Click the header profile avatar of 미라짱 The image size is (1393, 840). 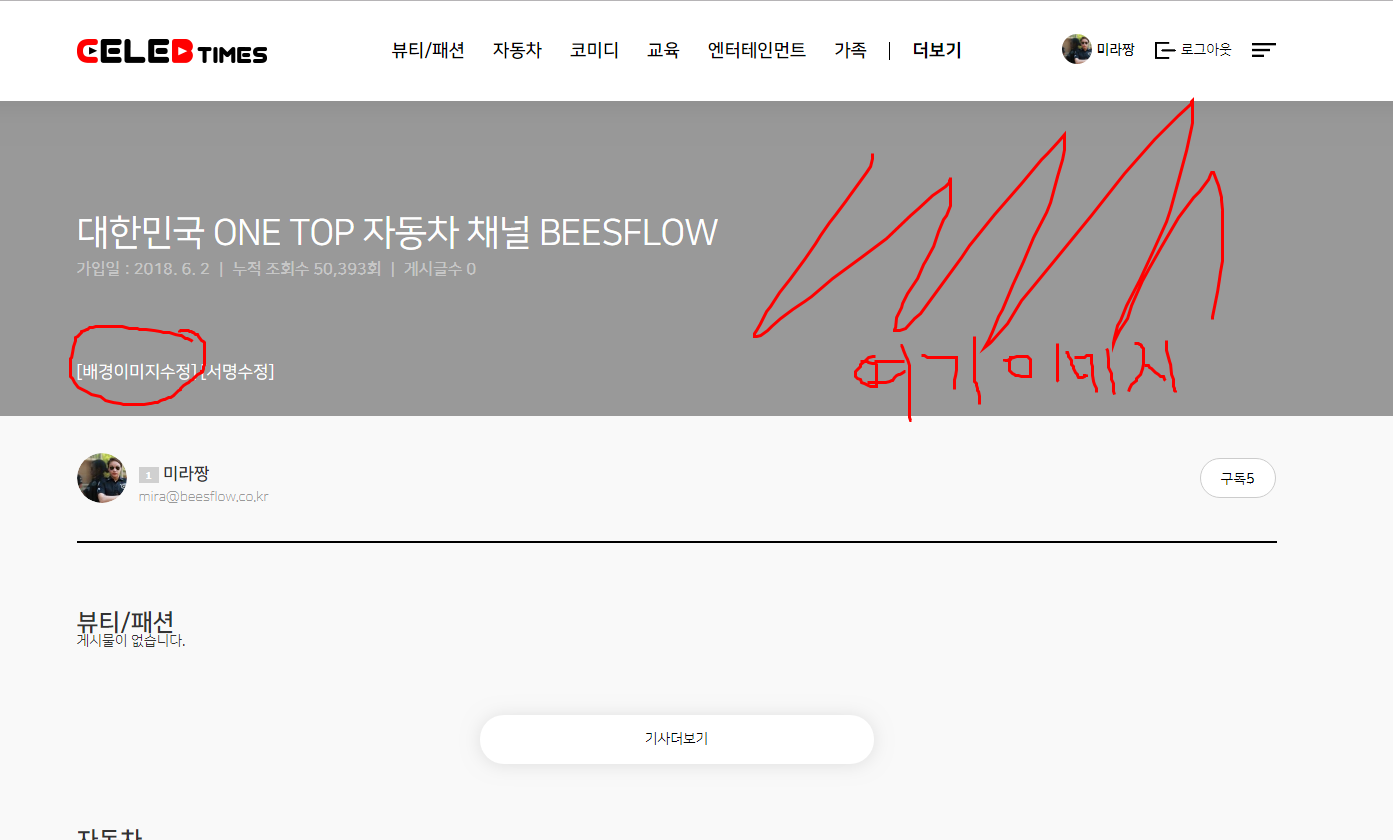click(x=1077, y=49)
